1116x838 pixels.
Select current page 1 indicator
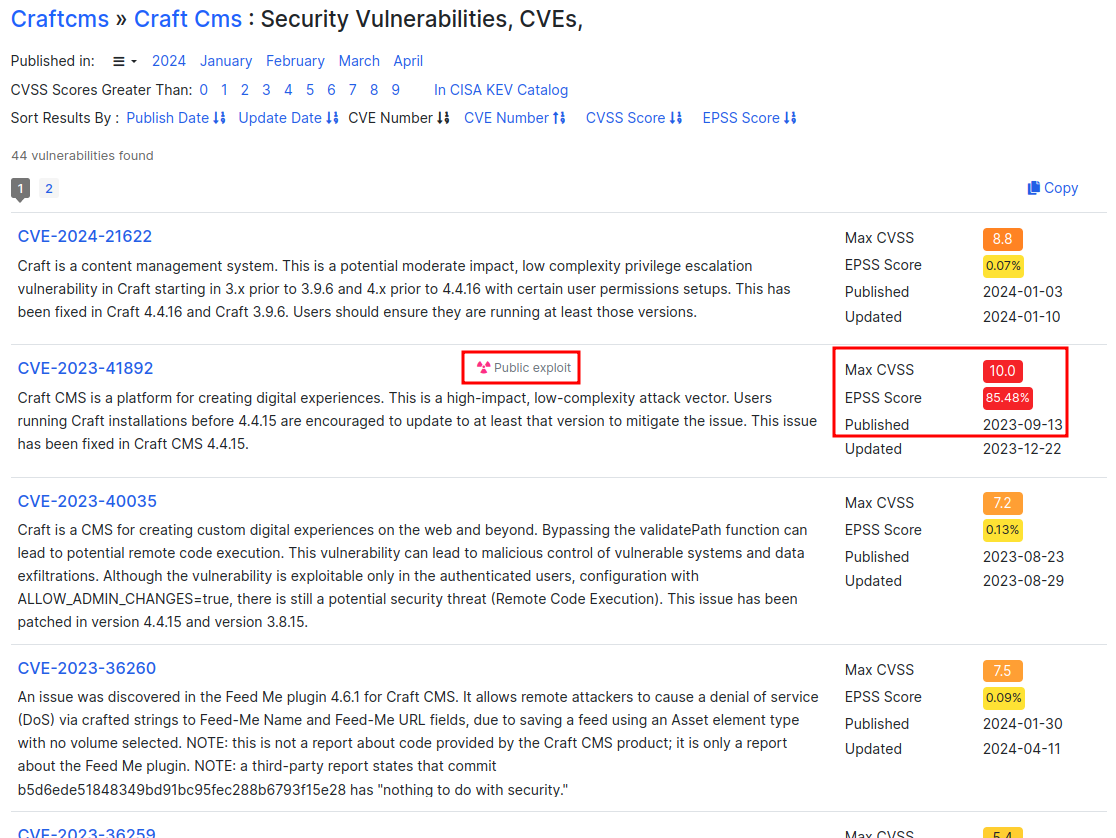coord(20,188)
